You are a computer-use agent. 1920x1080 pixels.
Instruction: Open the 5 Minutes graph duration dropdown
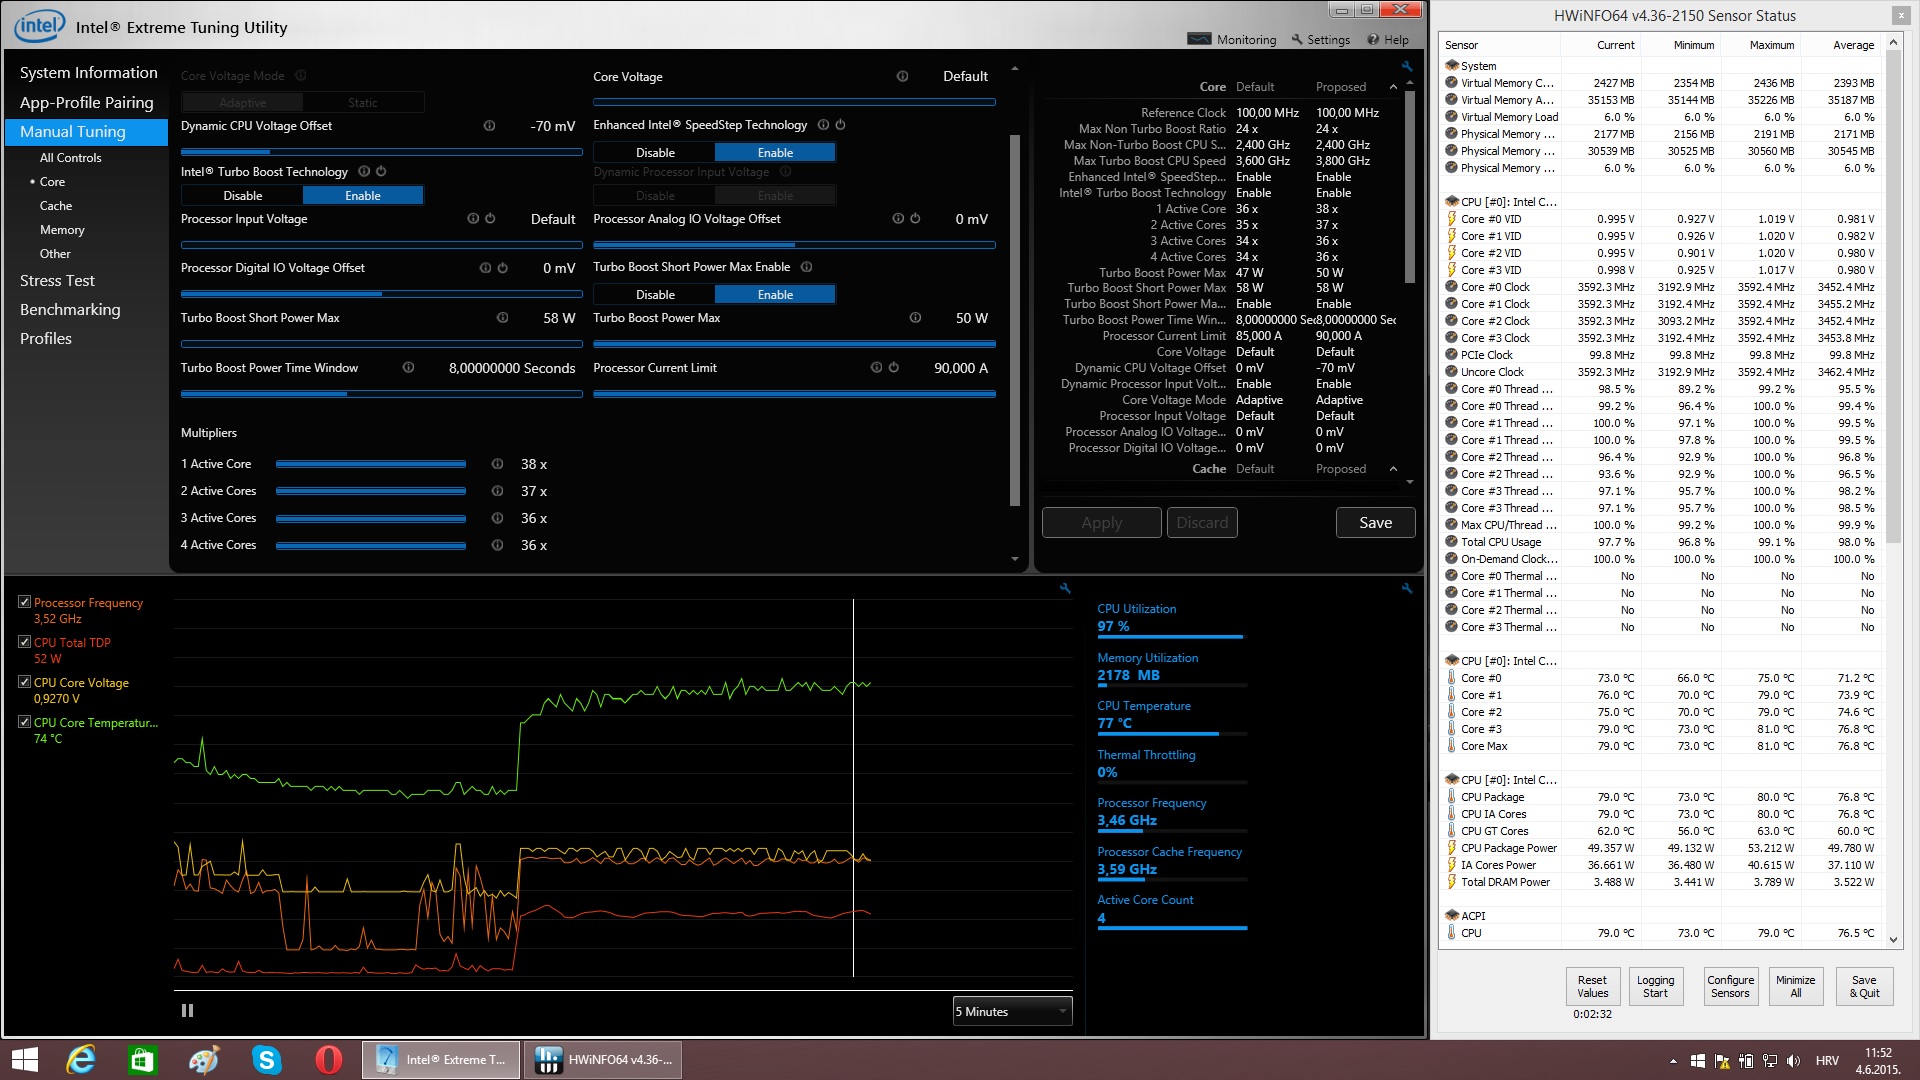(x=1012, y=1011)
